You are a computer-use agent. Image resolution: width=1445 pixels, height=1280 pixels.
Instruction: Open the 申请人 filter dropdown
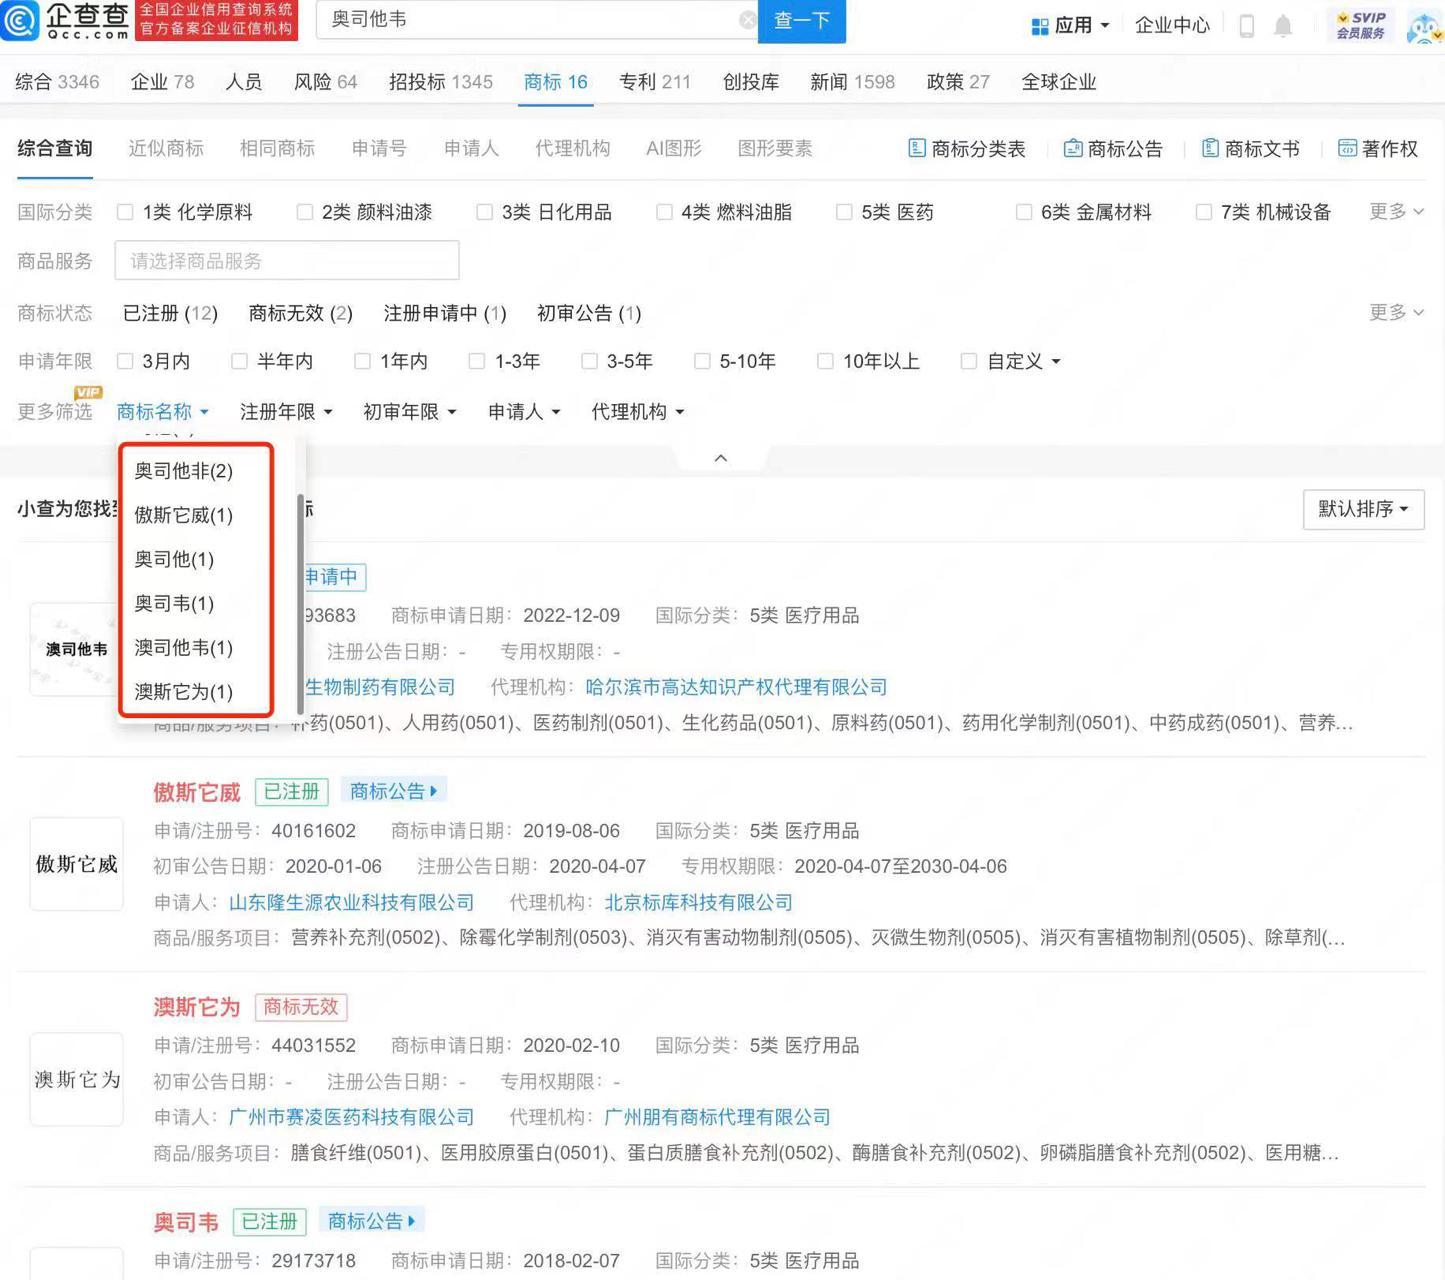coord(524,412)
